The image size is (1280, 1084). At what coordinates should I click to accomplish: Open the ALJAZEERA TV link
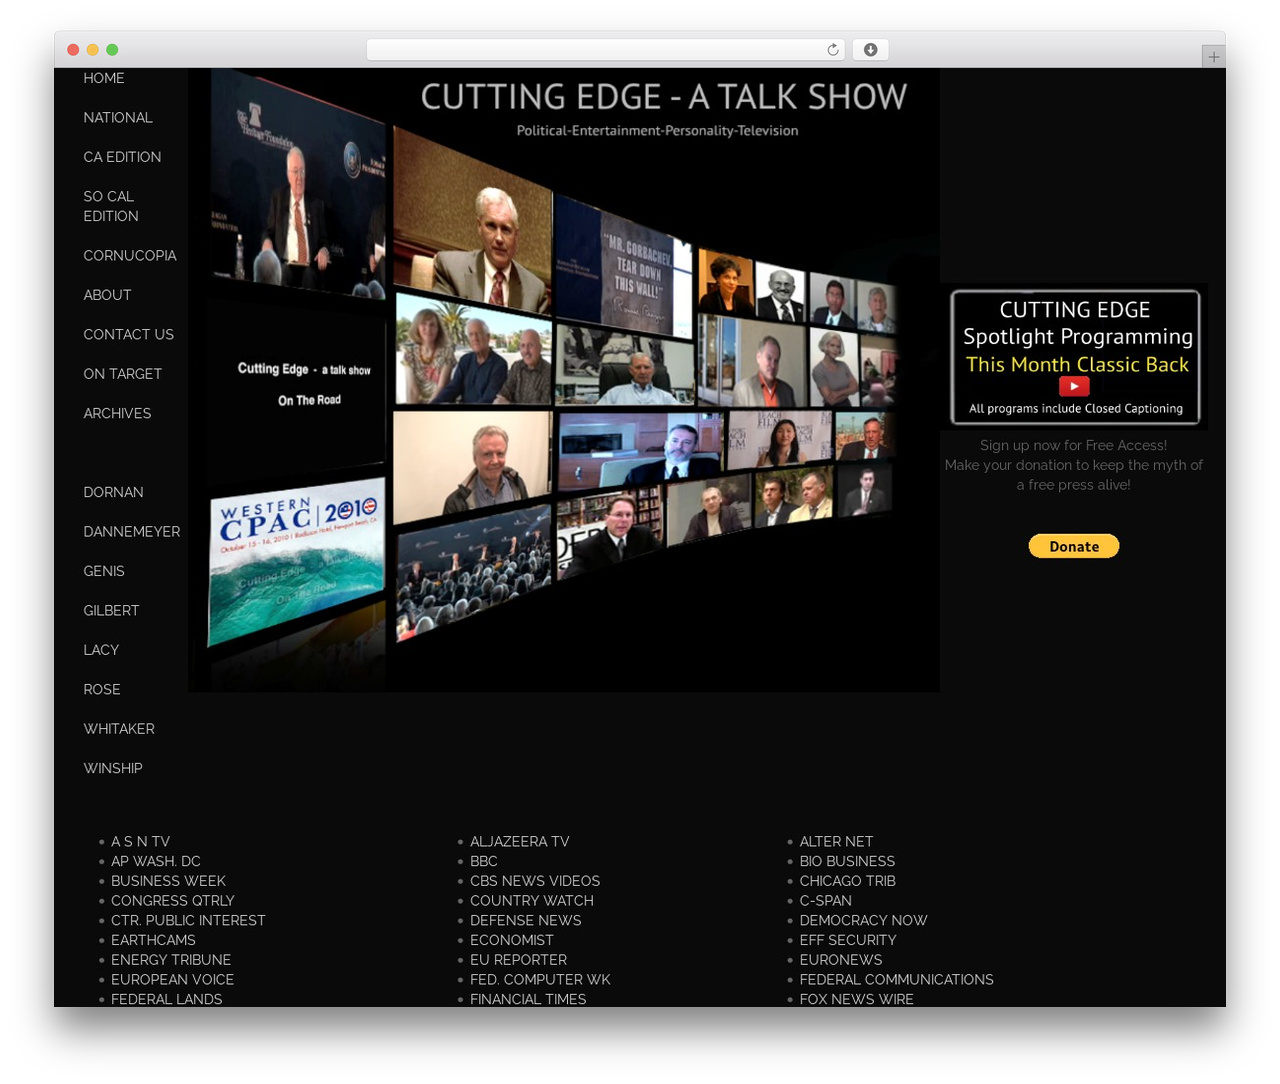[x=520, y=842]
